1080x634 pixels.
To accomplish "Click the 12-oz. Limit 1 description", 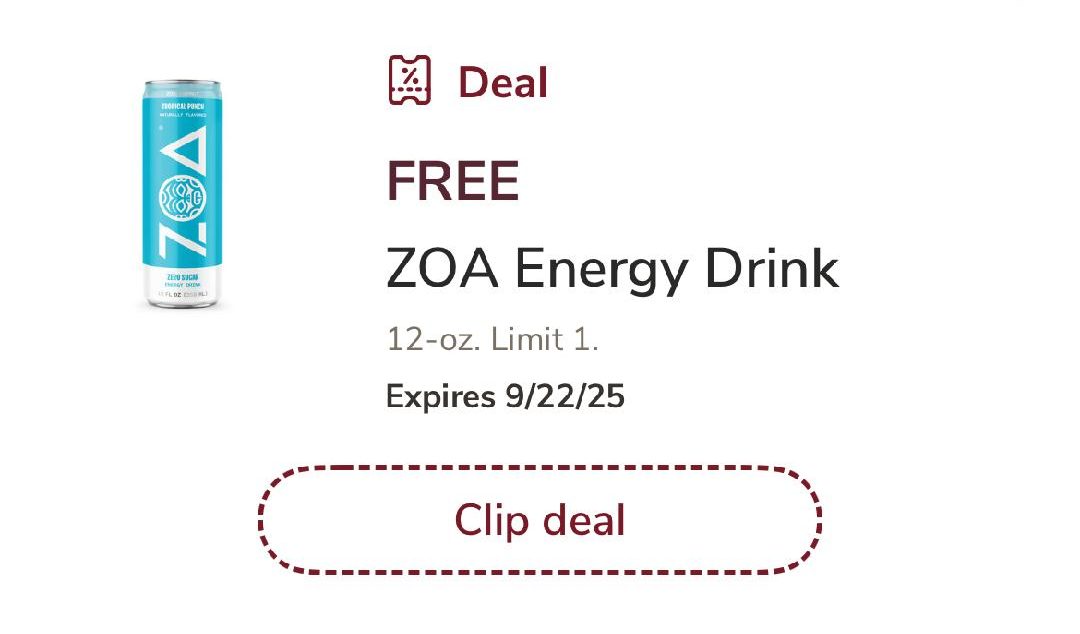I will 492,340.
